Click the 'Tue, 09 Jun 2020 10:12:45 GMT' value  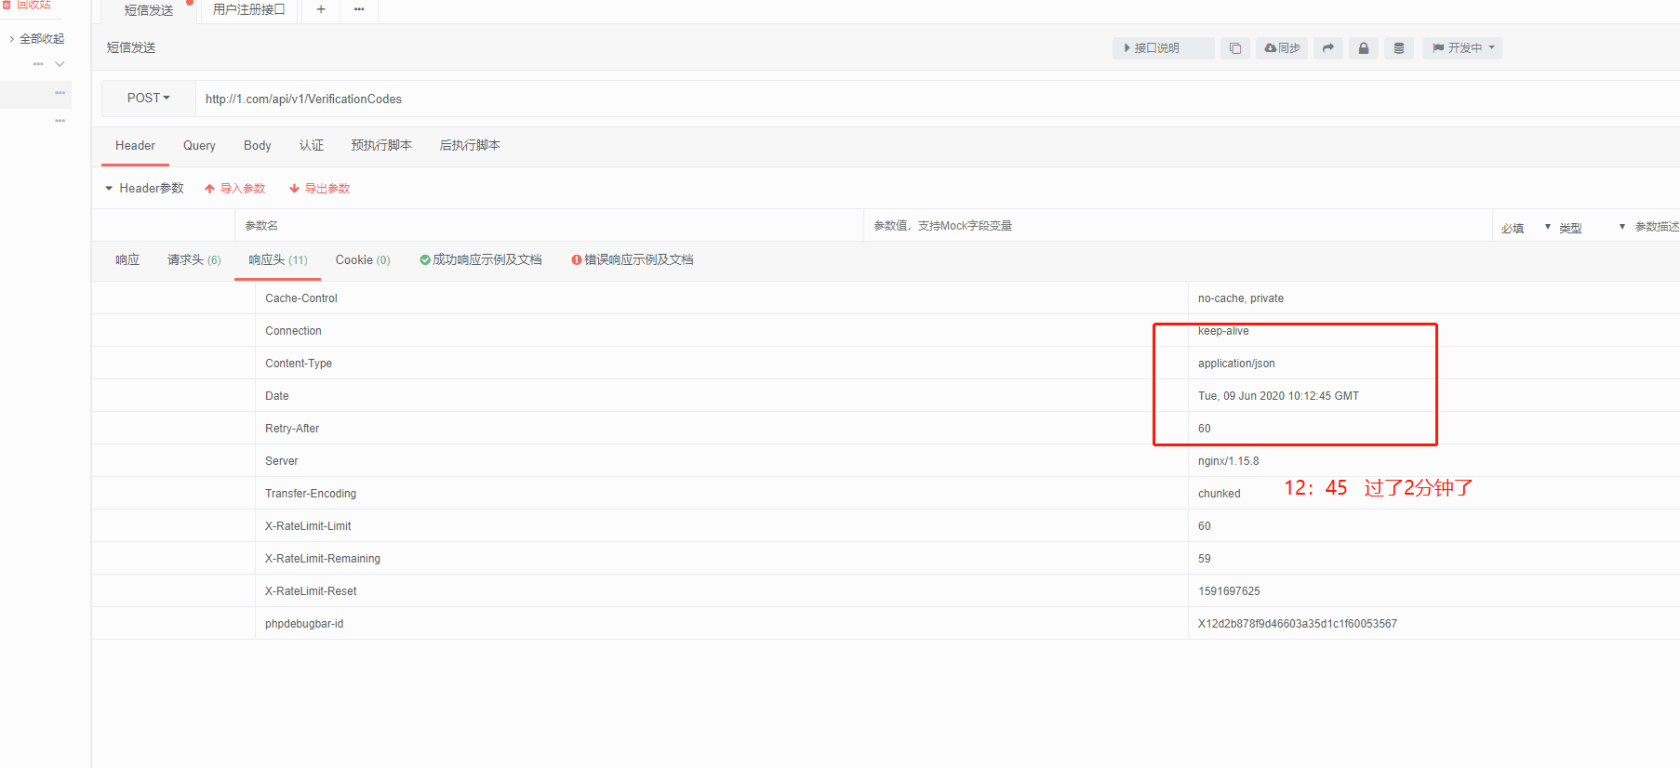click(x=1278, y=396)
